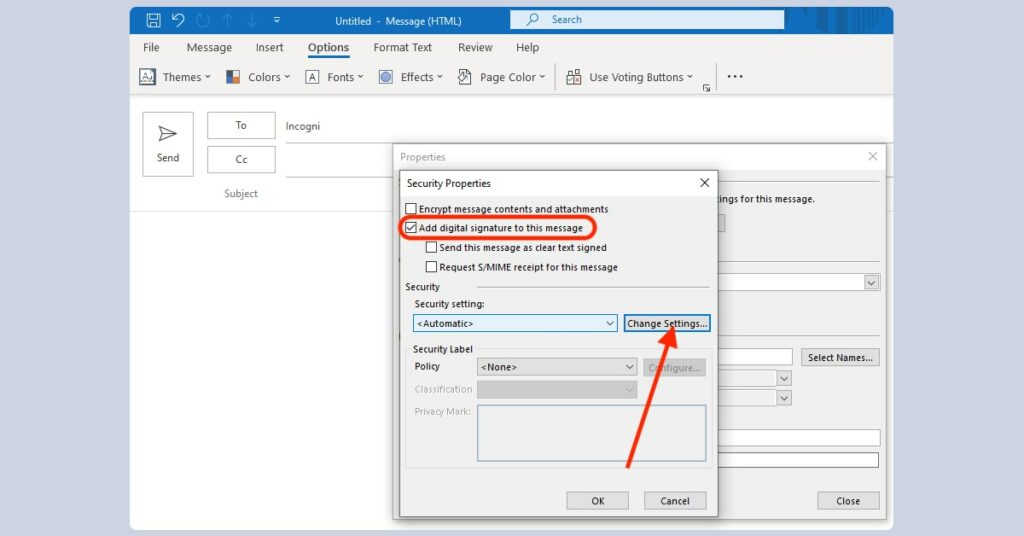The image size is (1024, 536).
Task: Click the Page Color icon
Action: click(465, 77)
